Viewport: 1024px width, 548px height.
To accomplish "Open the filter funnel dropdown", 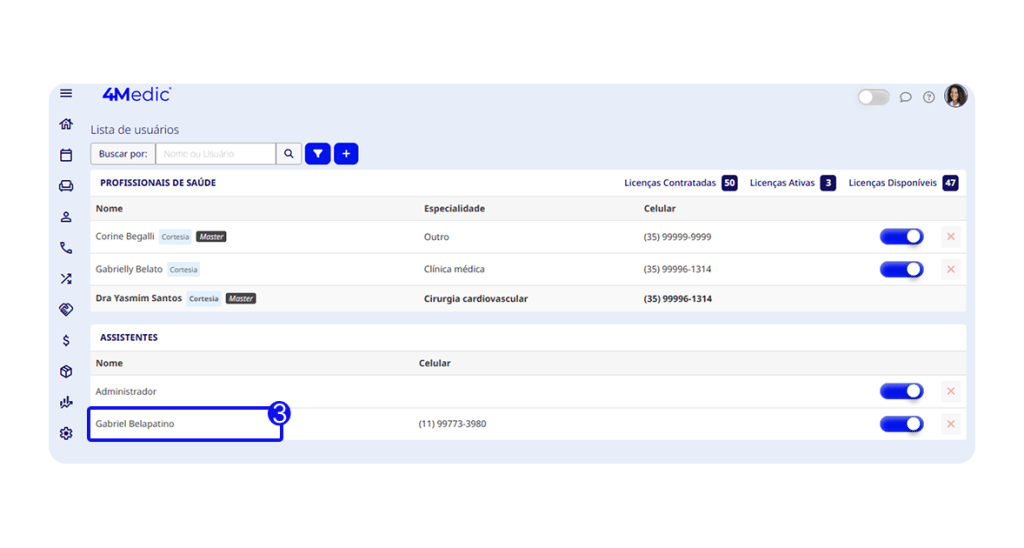I will point(318,154).
